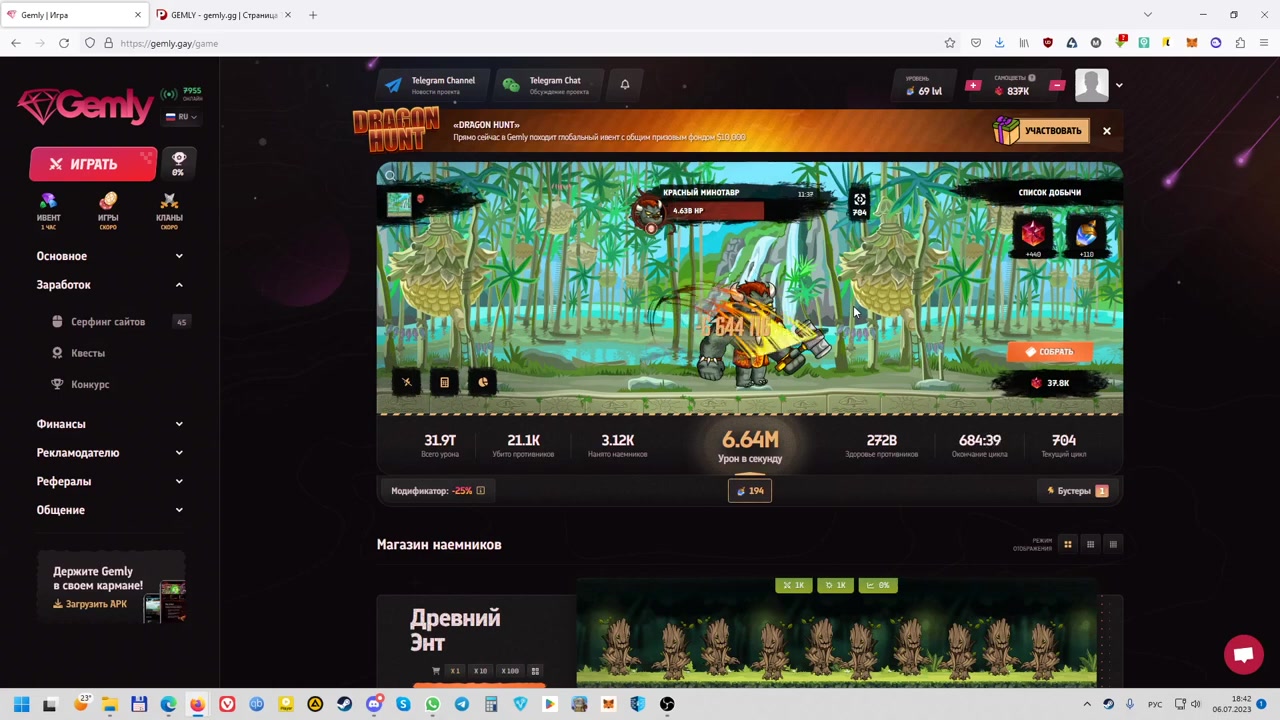This screenshot has height=720, width=1280.
Task: Open the Квесты menu item
Action: (x=88, y=353)
